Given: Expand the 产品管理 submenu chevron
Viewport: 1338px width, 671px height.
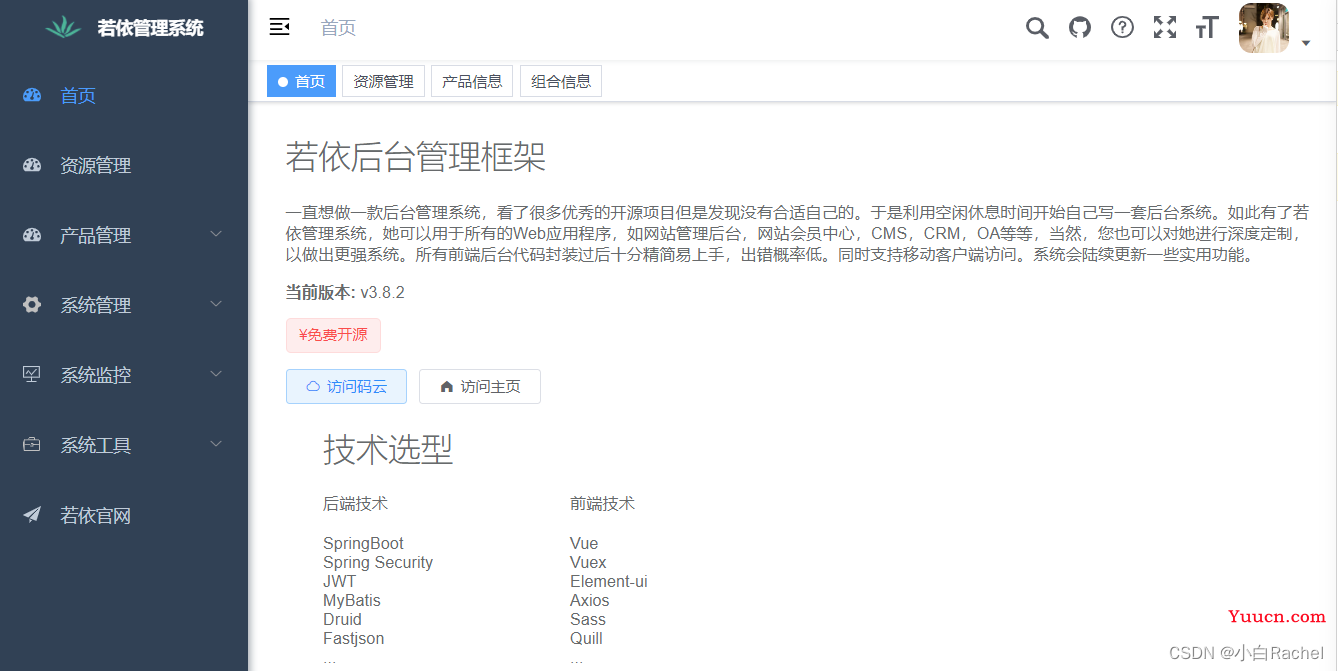Looking at the screenshot, I should (217, 234).
